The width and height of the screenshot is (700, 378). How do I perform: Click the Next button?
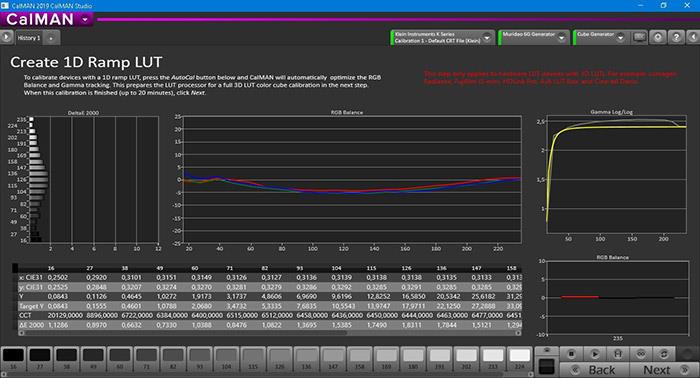[x=664, y=370]
